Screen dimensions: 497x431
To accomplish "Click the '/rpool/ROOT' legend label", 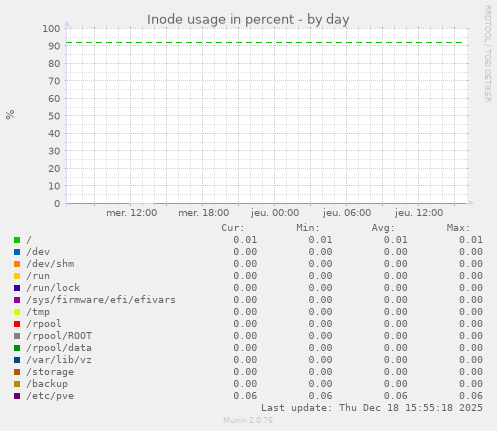I will point(59,336).
